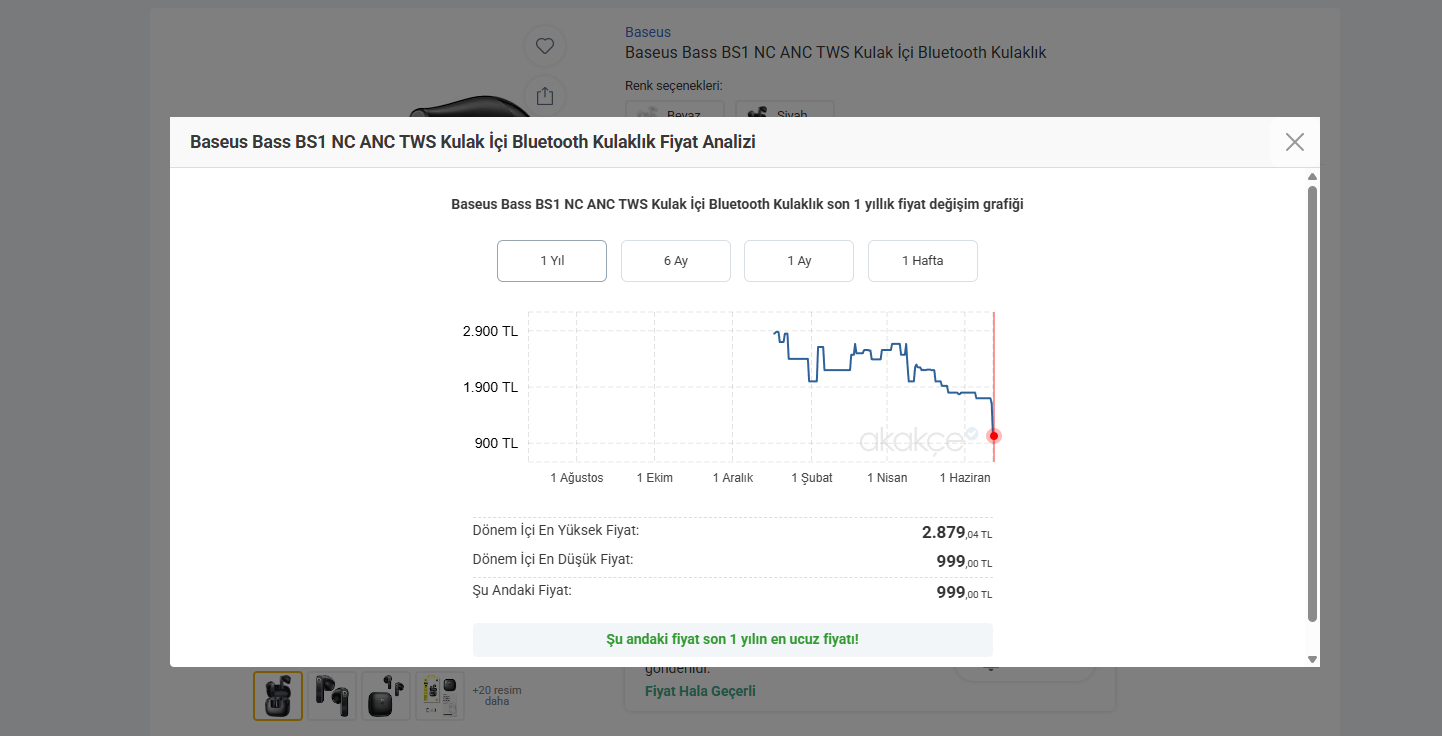1442x736 pixels.
Task: Click the akakçe watermark logo on chart
Action: [x=919, y=439]
